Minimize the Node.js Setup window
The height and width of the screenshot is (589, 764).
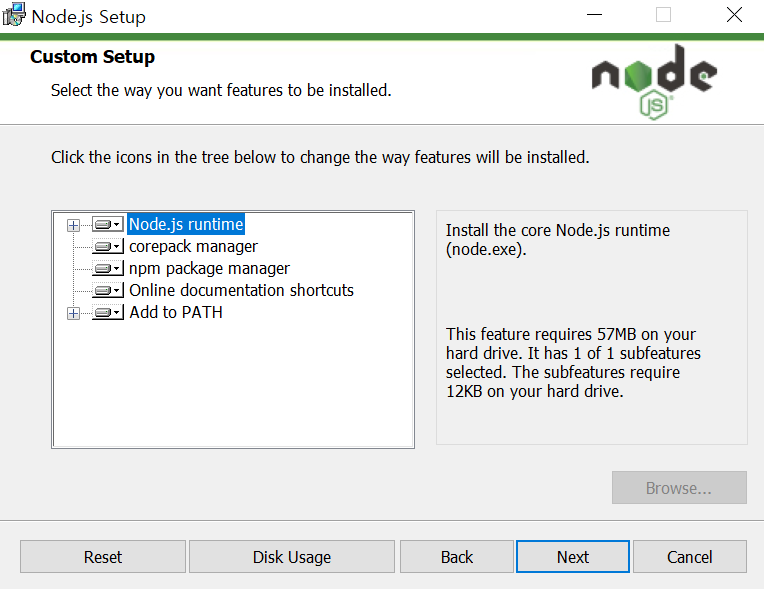pos(594,15)
